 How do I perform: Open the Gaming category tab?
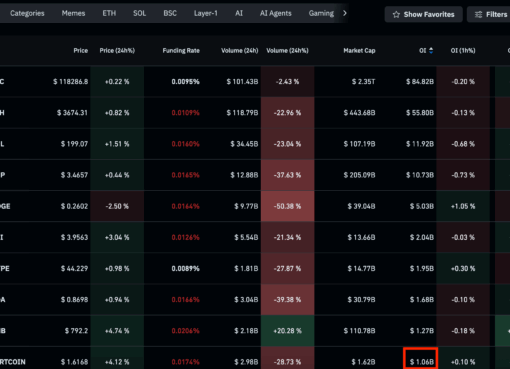coord(321,13)
